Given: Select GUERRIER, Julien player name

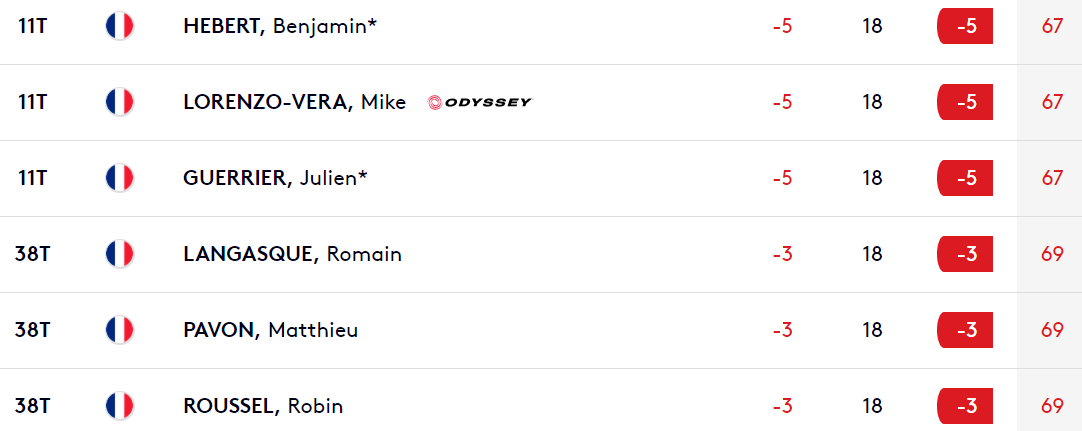Looking at the screenshot, I should pos(275,178).
